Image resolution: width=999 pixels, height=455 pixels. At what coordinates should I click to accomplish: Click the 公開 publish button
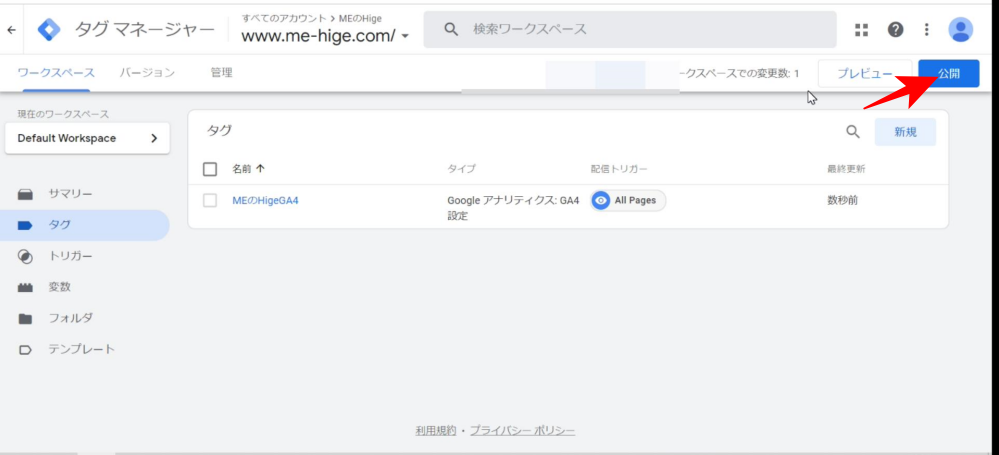click(x=949, y=74)
